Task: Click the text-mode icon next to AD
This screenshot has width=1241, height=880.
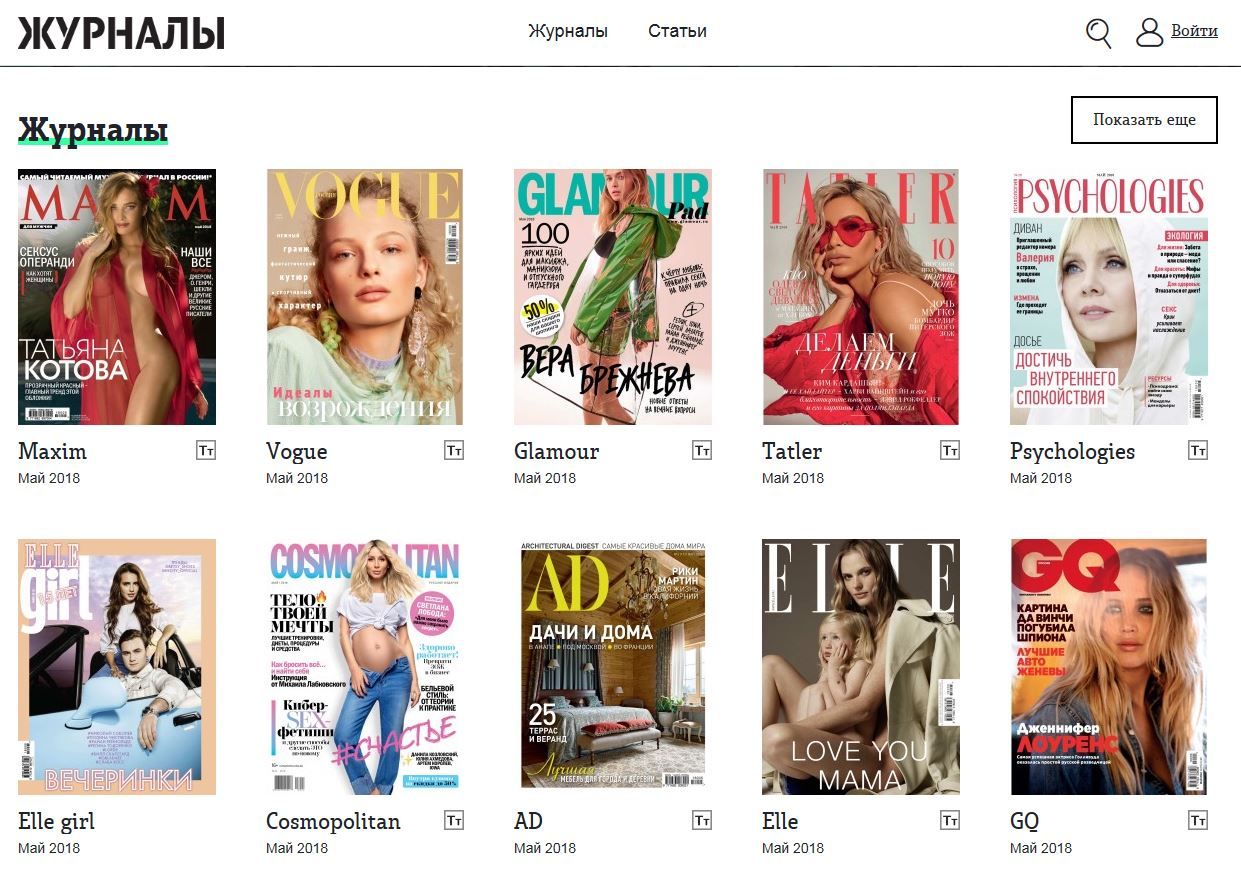Action: 702,821
